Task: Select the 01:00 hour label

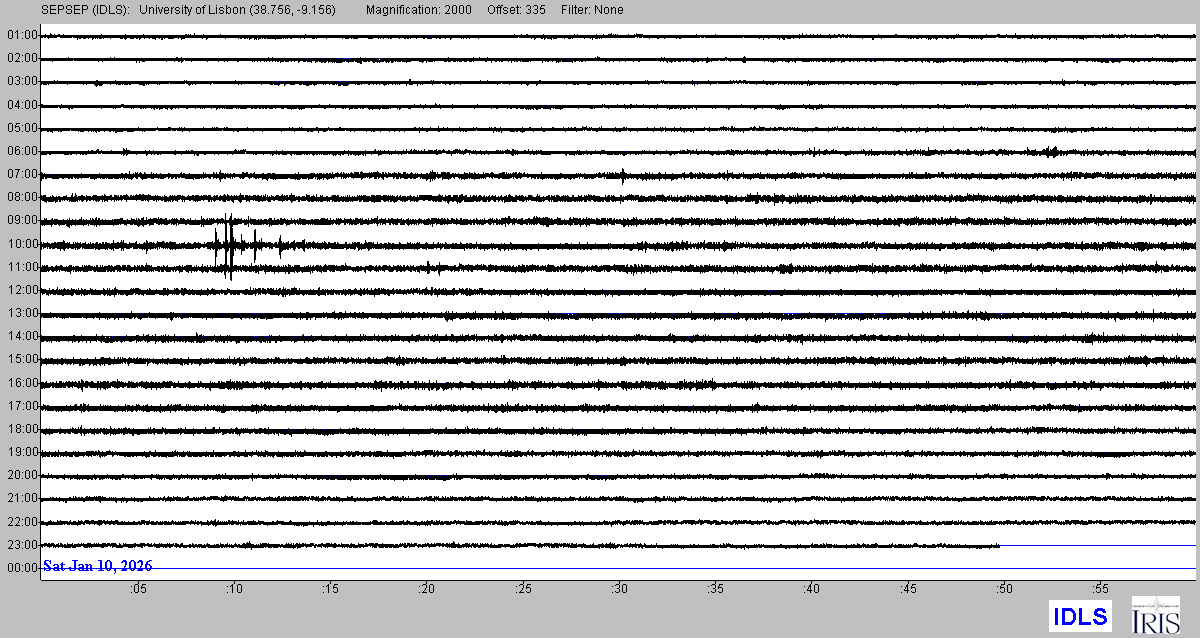Action: [22, 35]
